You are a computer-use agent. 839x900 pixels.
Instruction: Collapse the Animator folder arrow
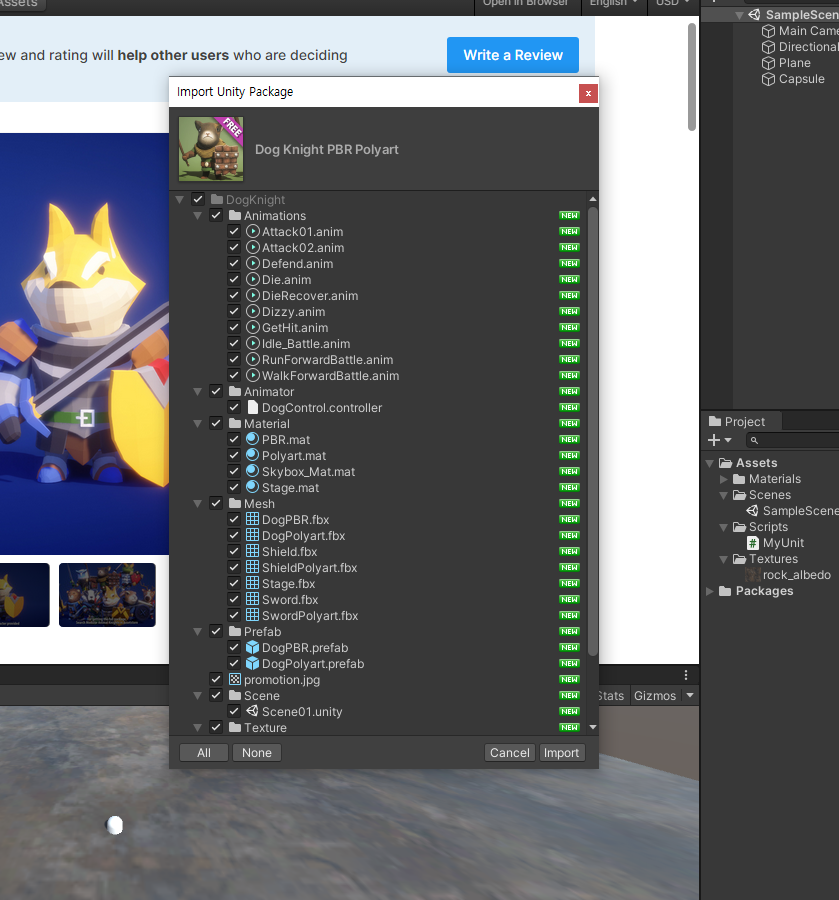pyautogui.click(x=197, y=392)
